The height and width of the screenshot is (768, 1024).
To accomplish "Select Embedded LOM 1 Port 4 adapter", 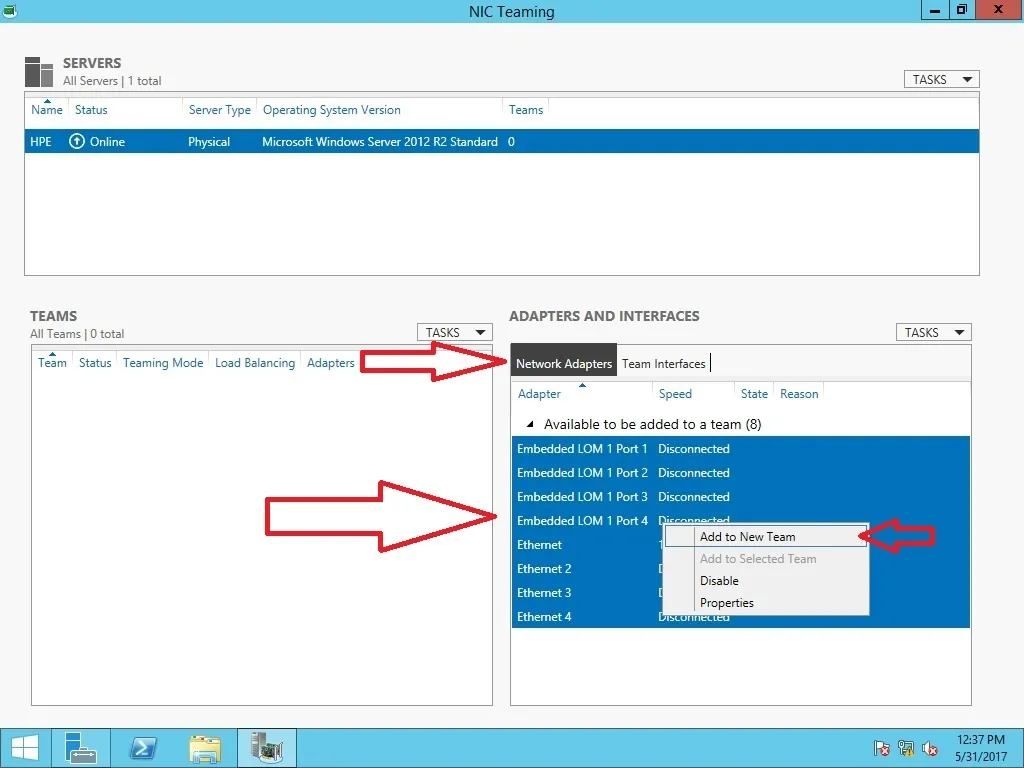I will click(741, 520).
